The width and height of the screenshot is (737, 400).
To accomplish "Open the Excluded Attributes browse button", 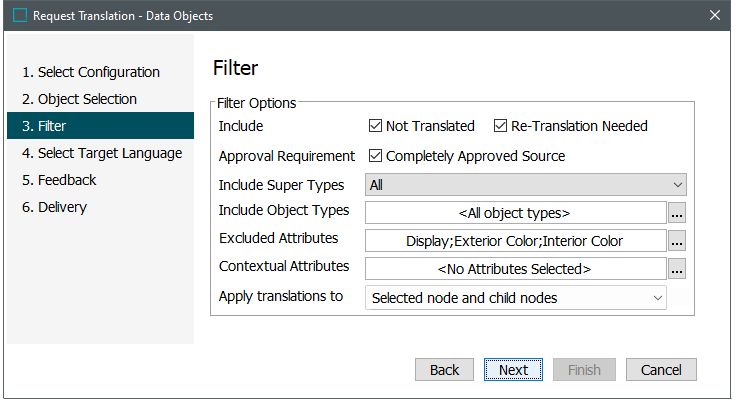I will (678, 241).
